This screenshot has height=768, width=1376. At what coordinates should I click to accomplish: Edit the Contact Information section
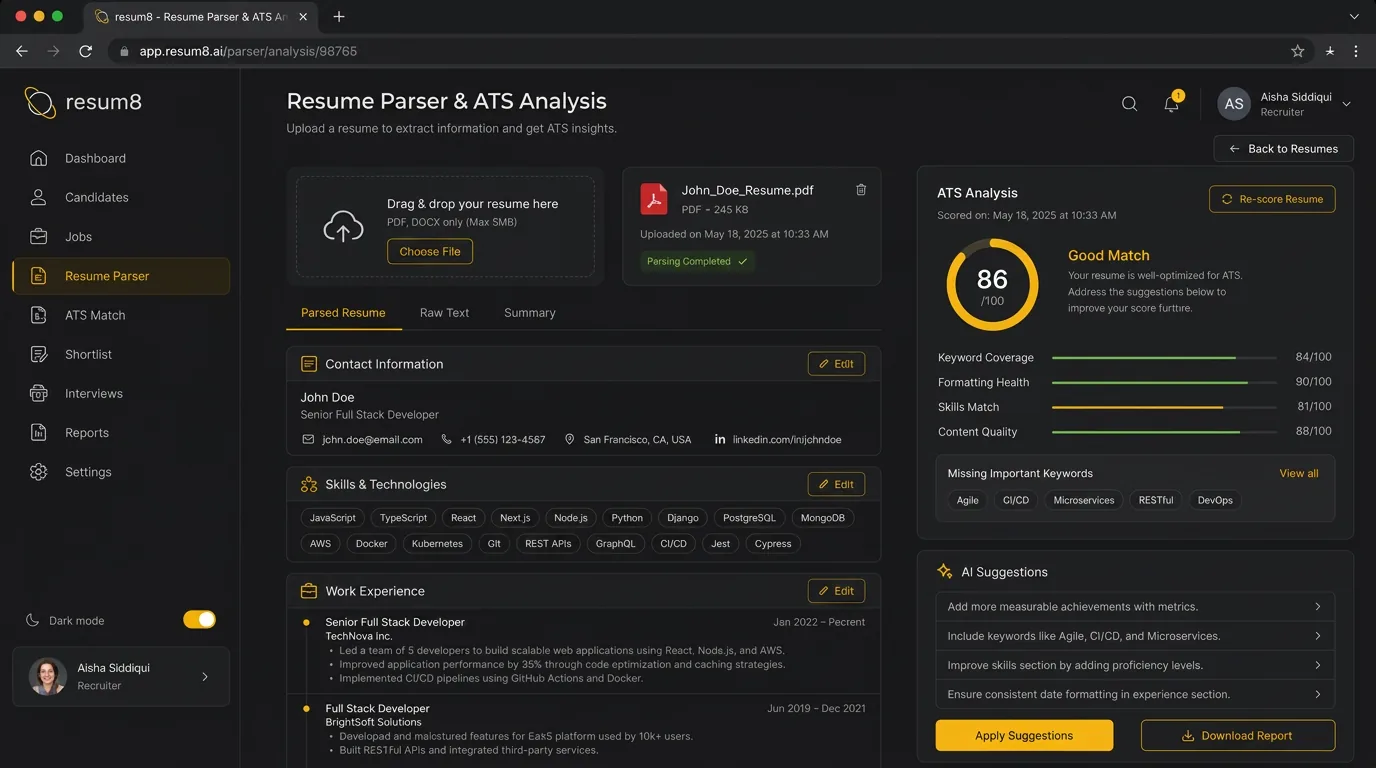pyautogui.click(x=836, y=364)
